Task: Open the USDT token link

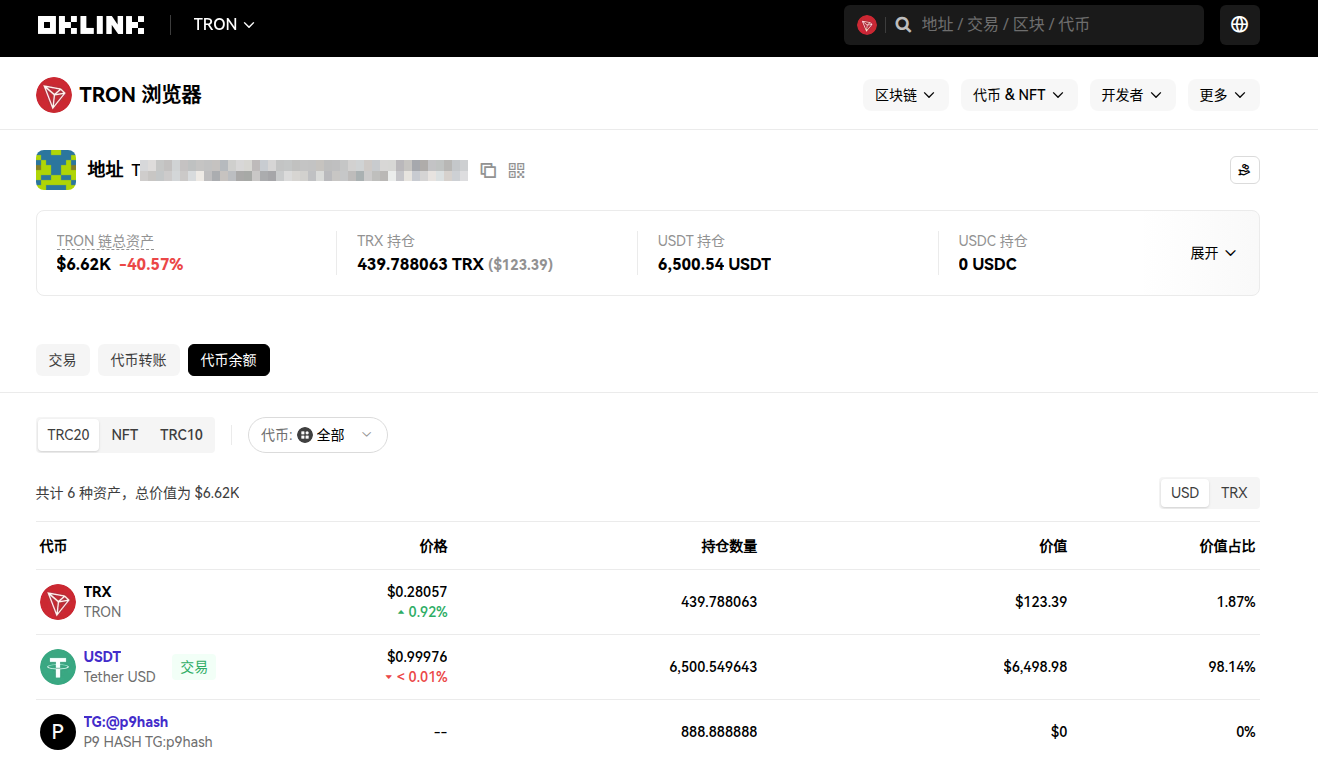Action: (102, 657)
